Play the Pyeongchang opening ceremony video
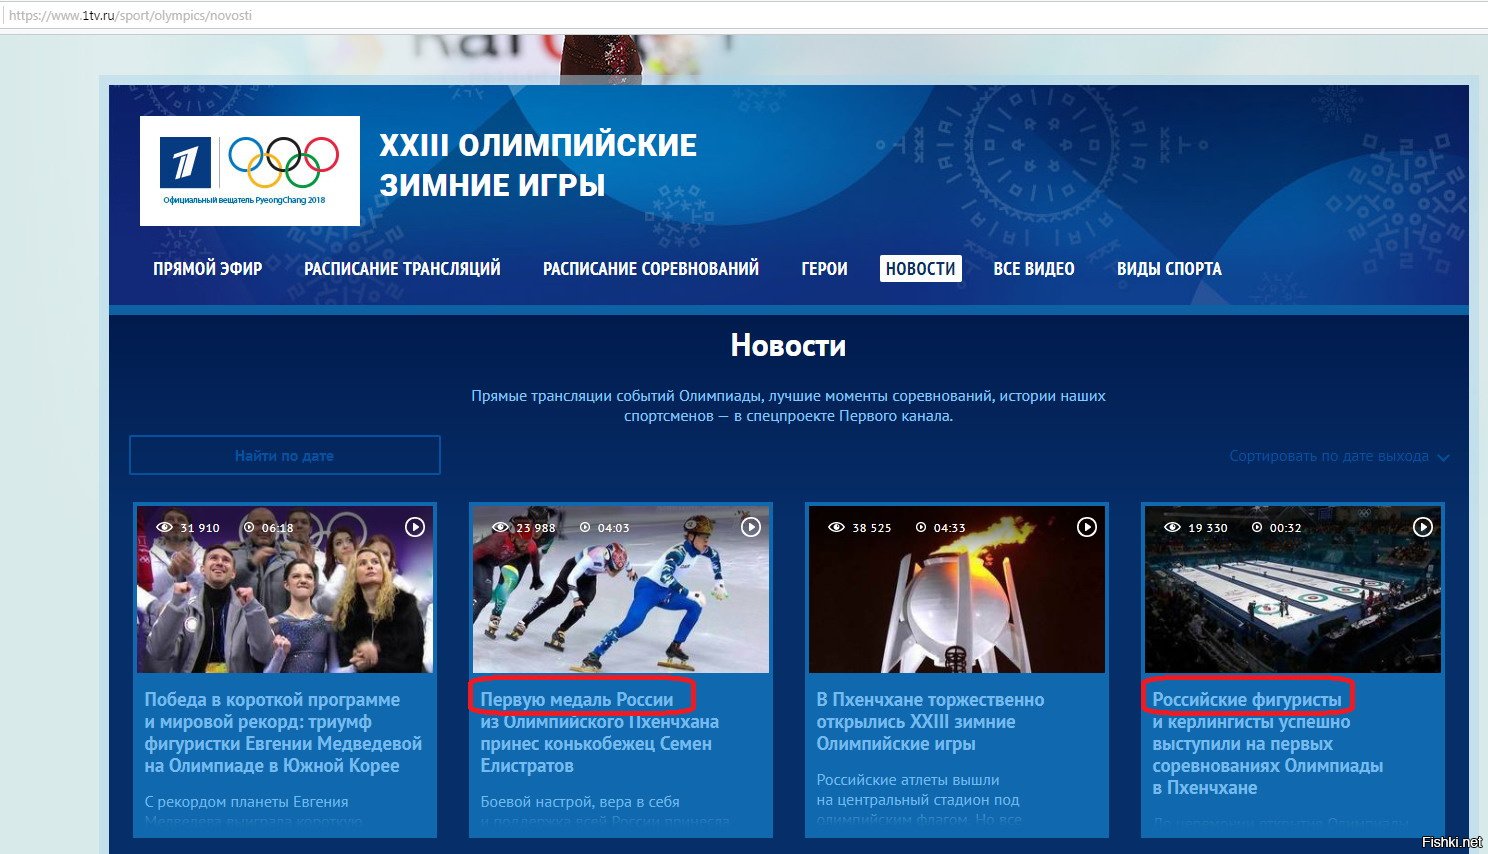Viewport: 1488px width, 854px height. [x=1087, y=527]
